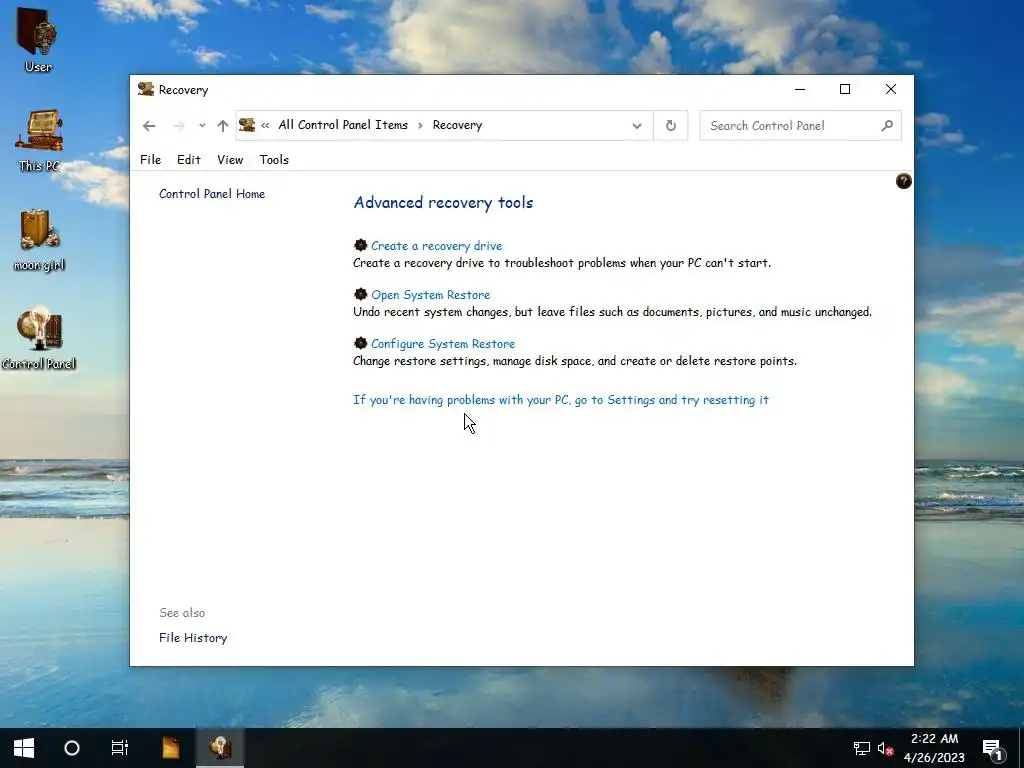This screenshot has width=1024, height=768.
Task: Open File History under See also
Action: tap(193, 638)
